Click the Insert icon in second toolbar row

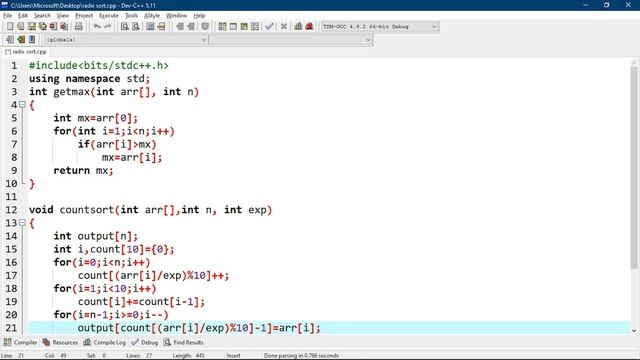tap(10, 40)
